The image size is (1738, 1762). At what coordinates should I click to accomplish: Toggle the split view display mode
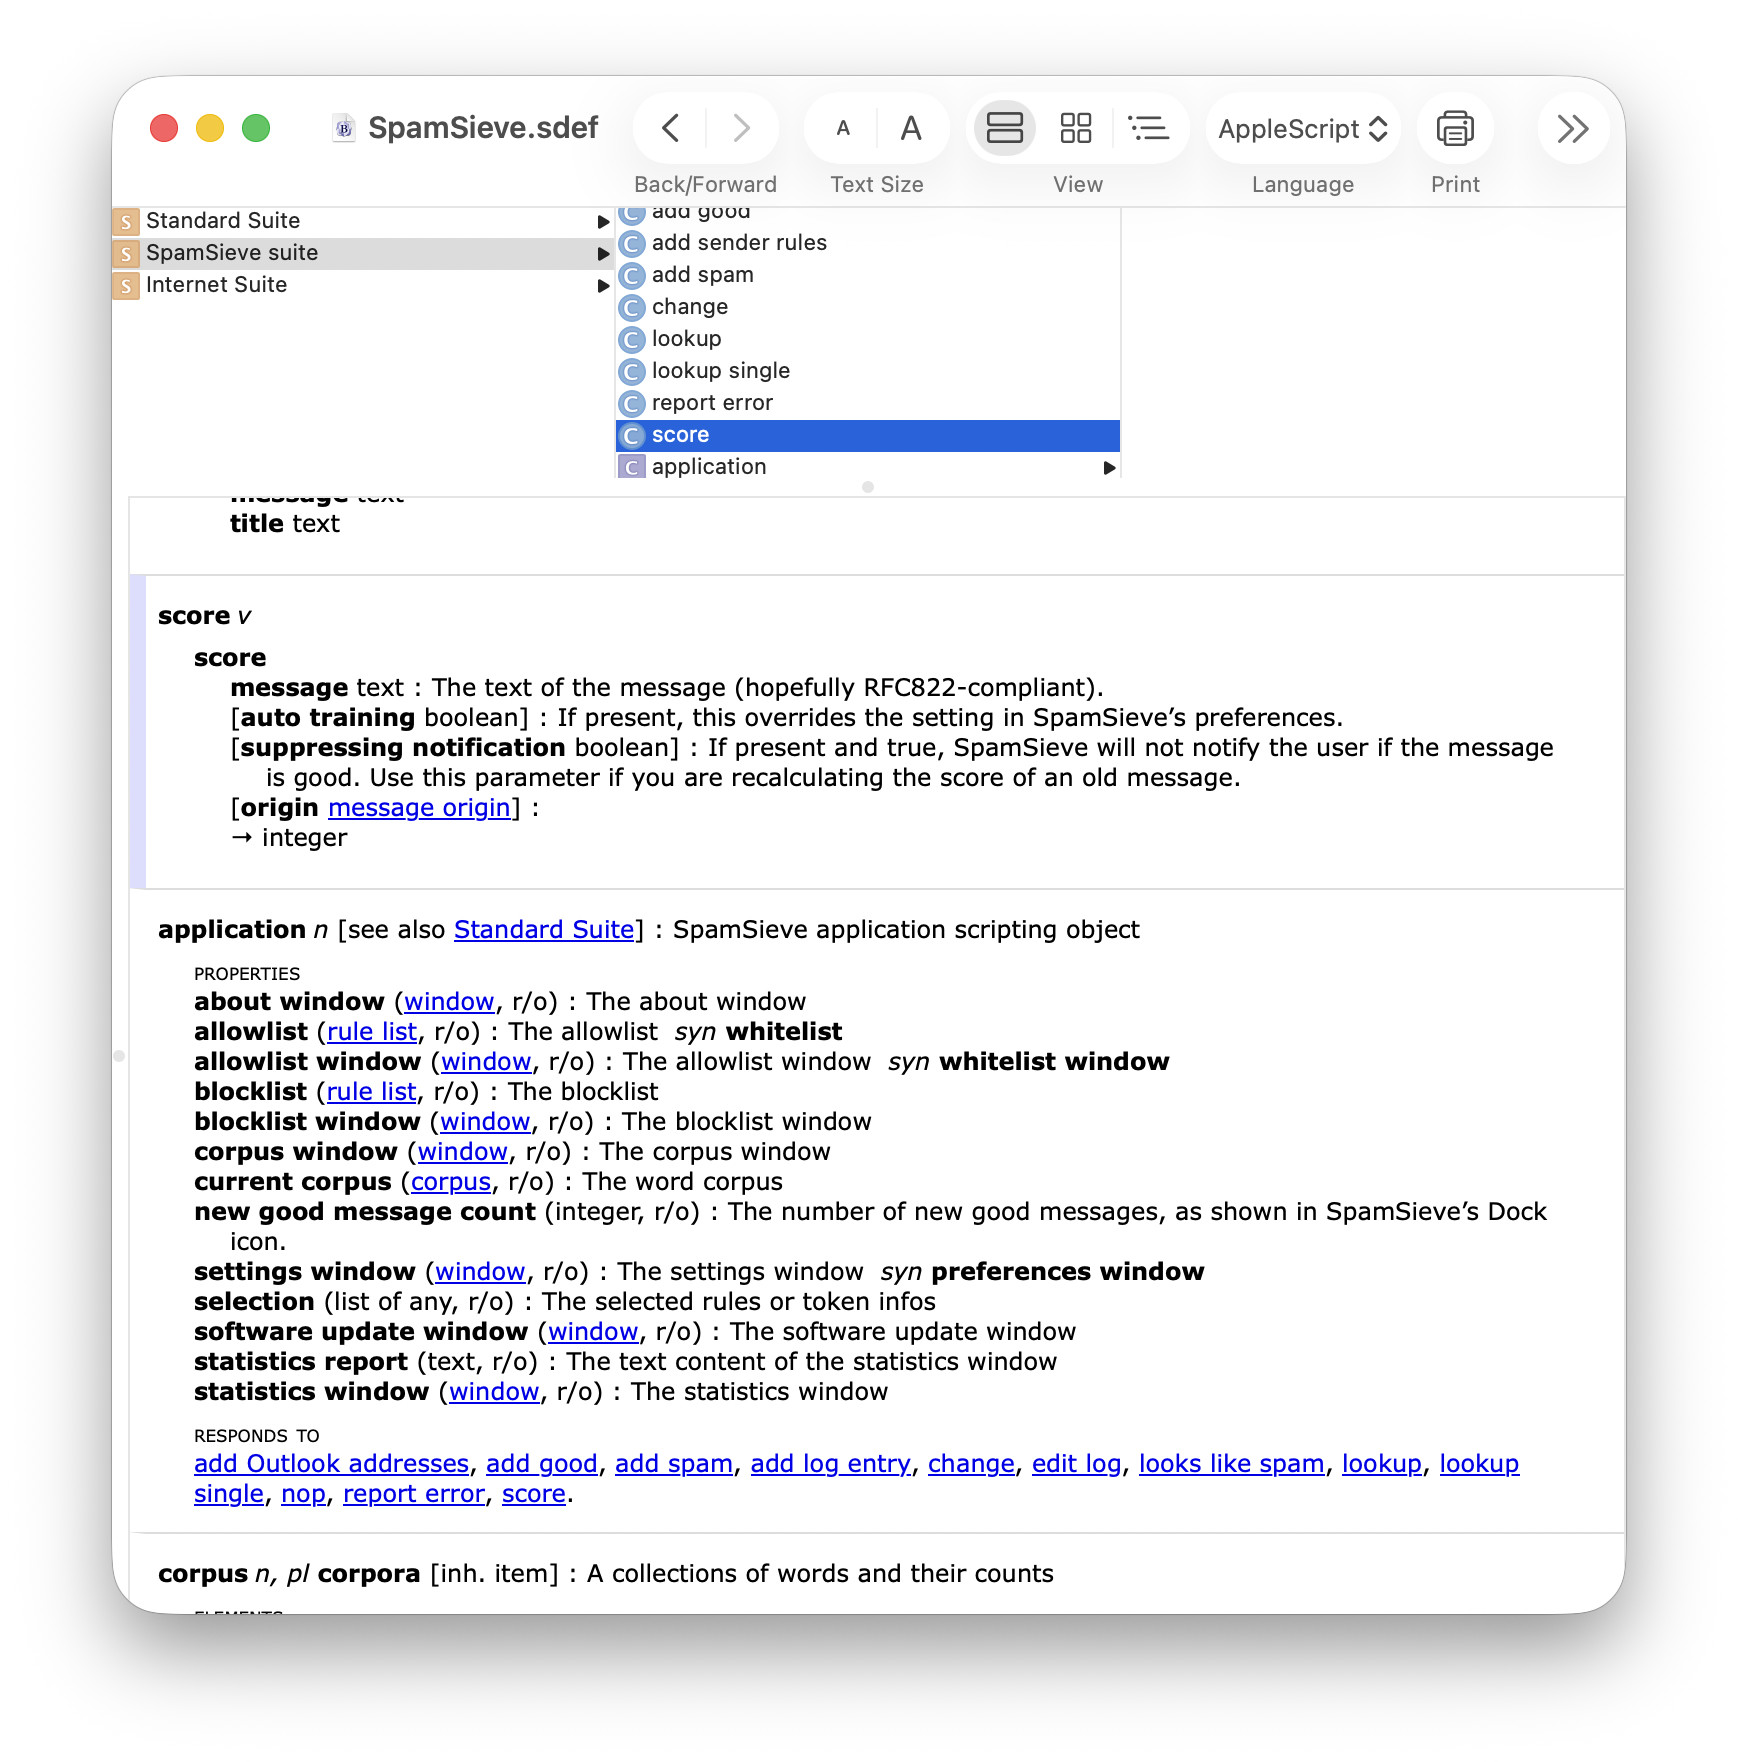pyautogui.click(x=1004, y=128)
